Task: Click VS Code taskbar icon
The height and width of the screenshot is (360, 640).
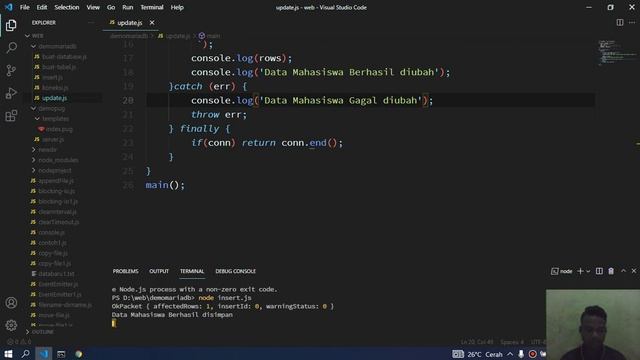Action: pyautogui.click(x=43, y=354)
